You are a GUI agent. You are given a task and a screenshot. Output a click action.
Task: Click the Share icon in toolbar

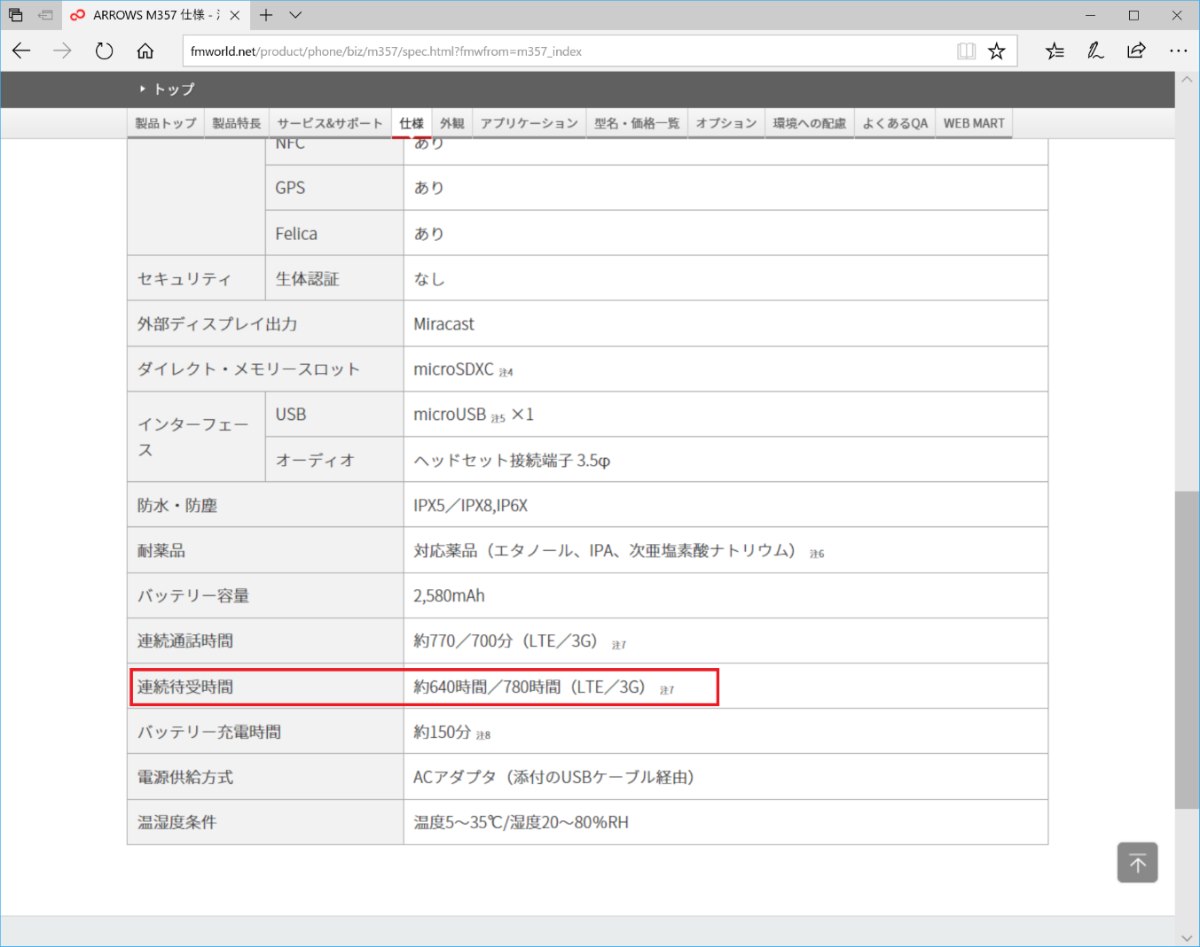click(1136, 51)
